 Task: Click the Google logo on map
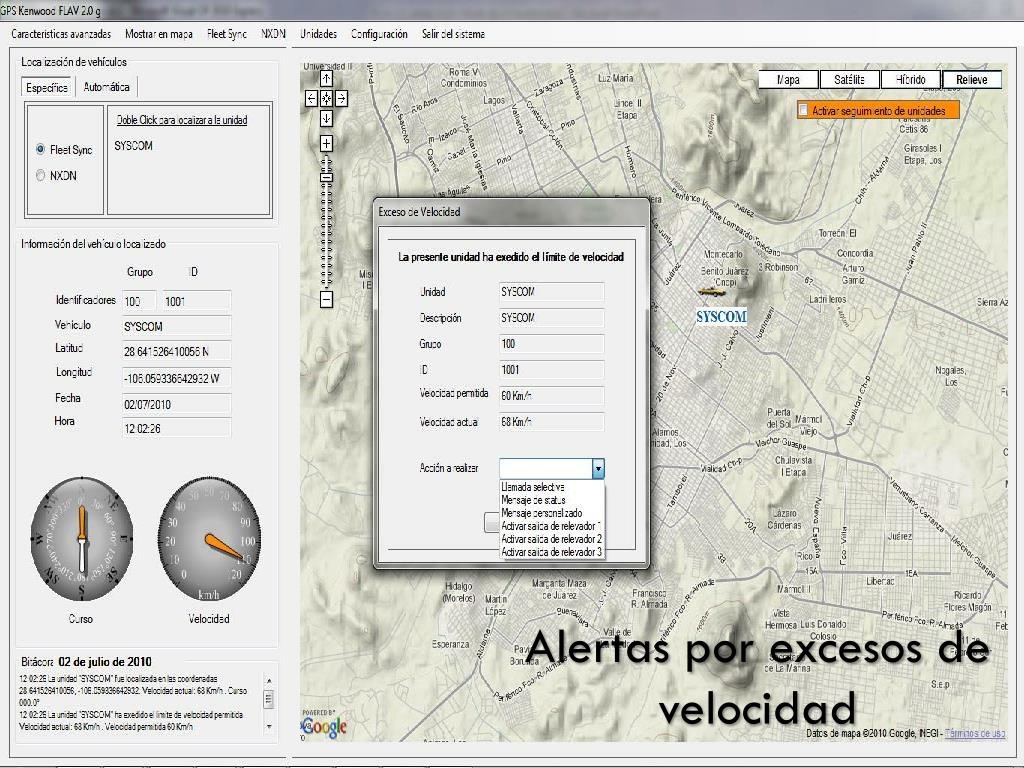tap(325, 726)
